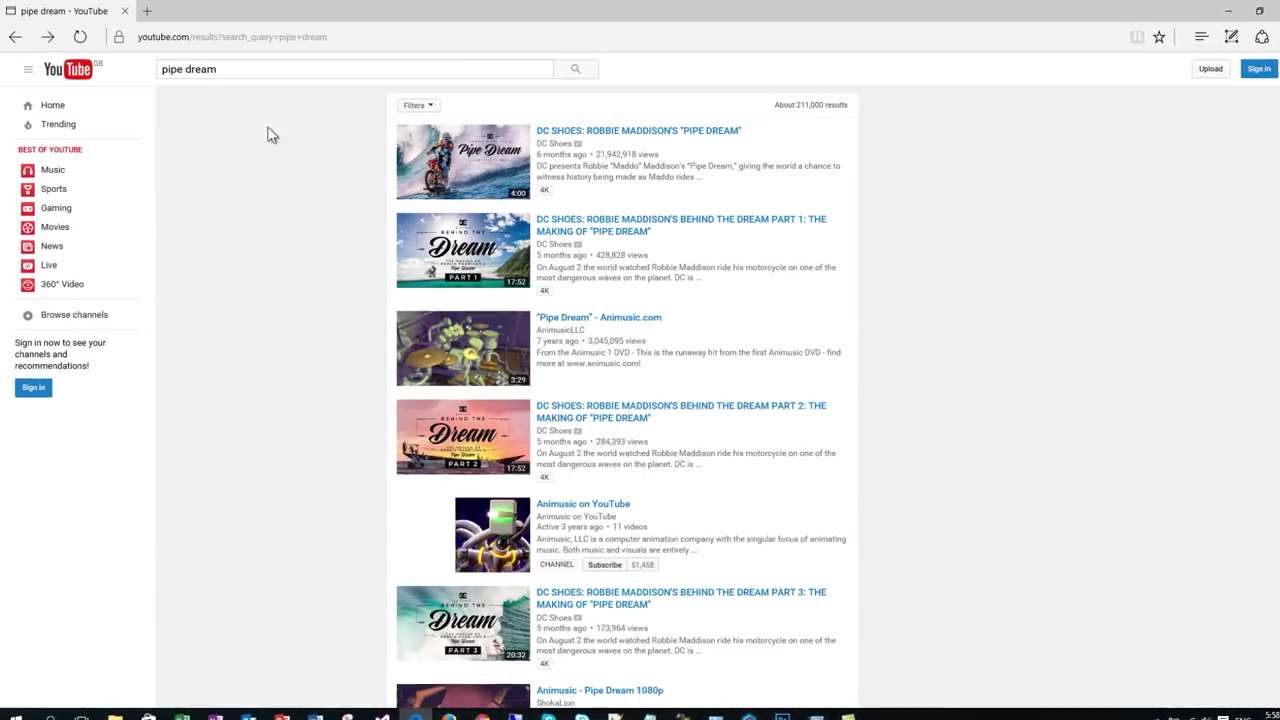Image resolution: width=1280 pixels, height=720 pixels.
Task: Click Sign in button in left sidebar
Action: 33,387
